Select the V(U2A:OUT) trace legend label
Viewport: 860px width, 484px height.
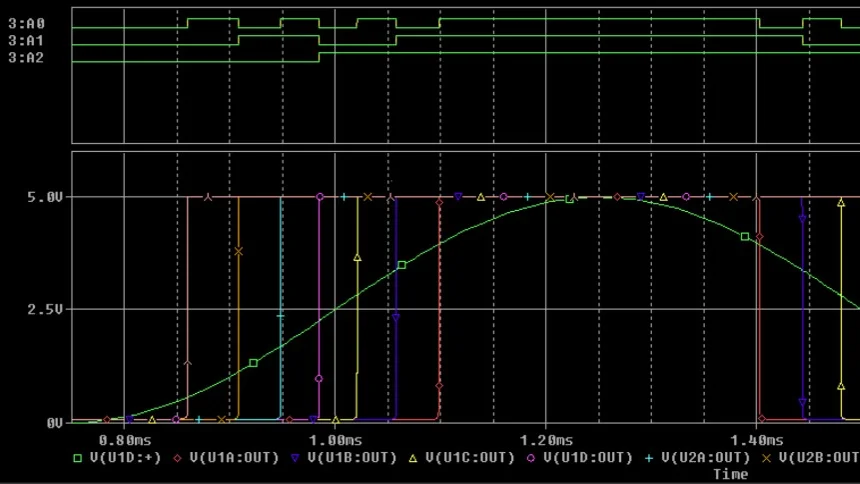[x=706, y=458]
